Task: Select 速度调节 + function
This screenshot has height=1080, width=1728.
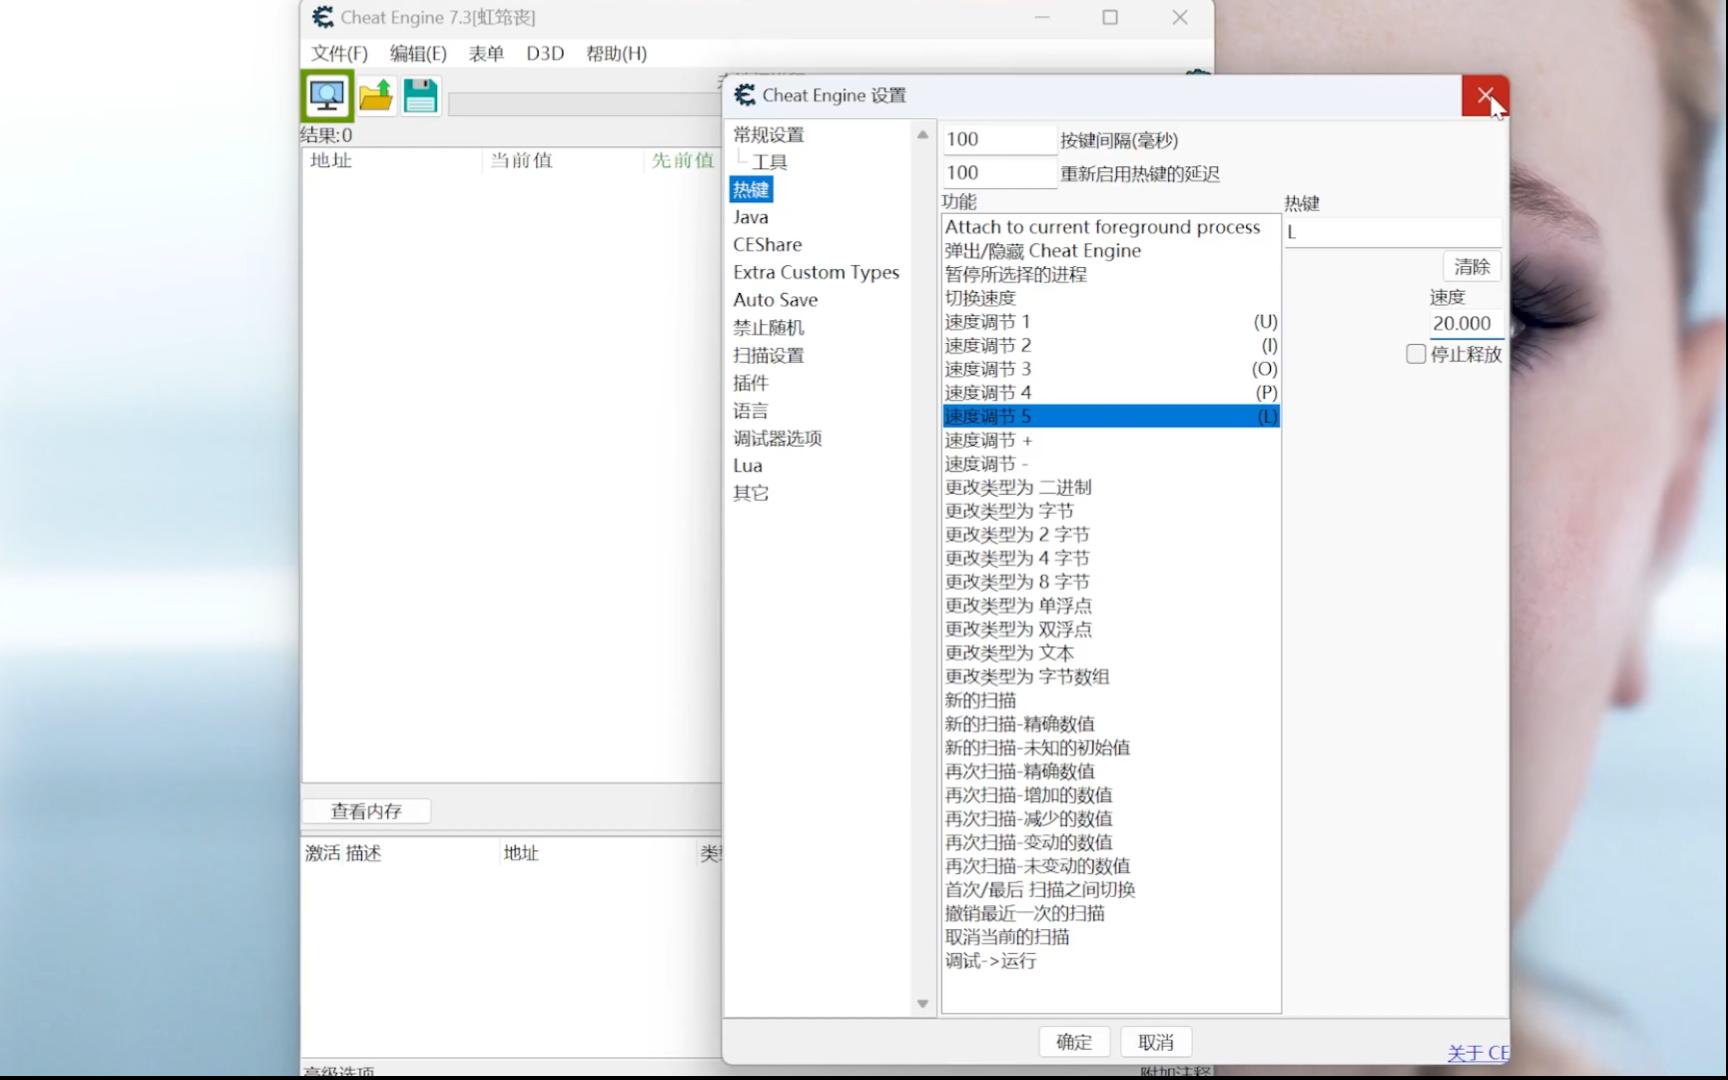Action: [1111, 440]
